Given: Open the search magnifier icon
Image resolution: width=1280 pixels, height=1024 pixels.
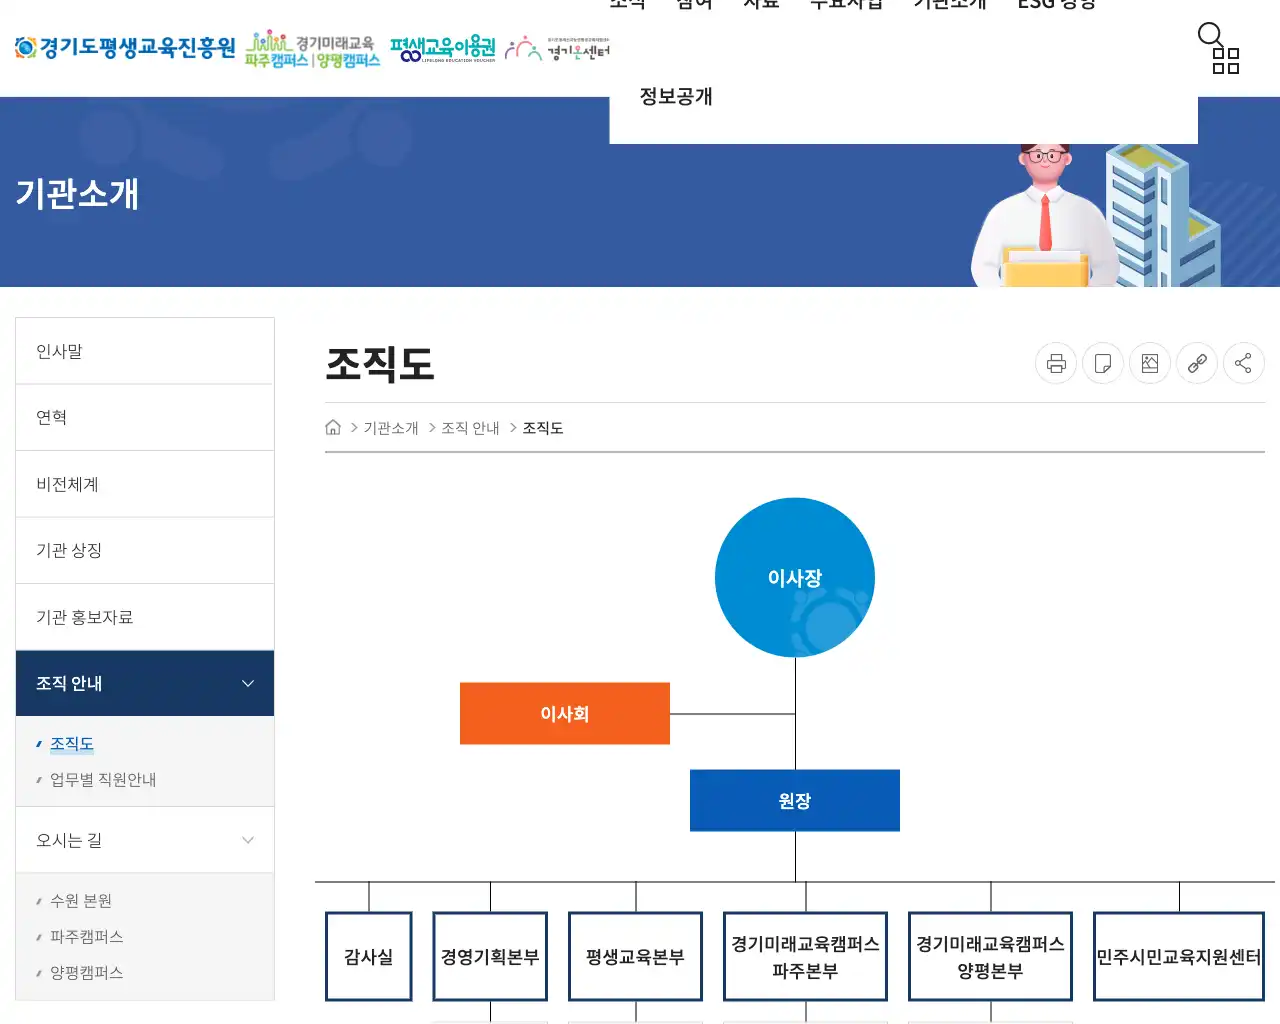Looking at the screenshot, I should (1210, 35).
